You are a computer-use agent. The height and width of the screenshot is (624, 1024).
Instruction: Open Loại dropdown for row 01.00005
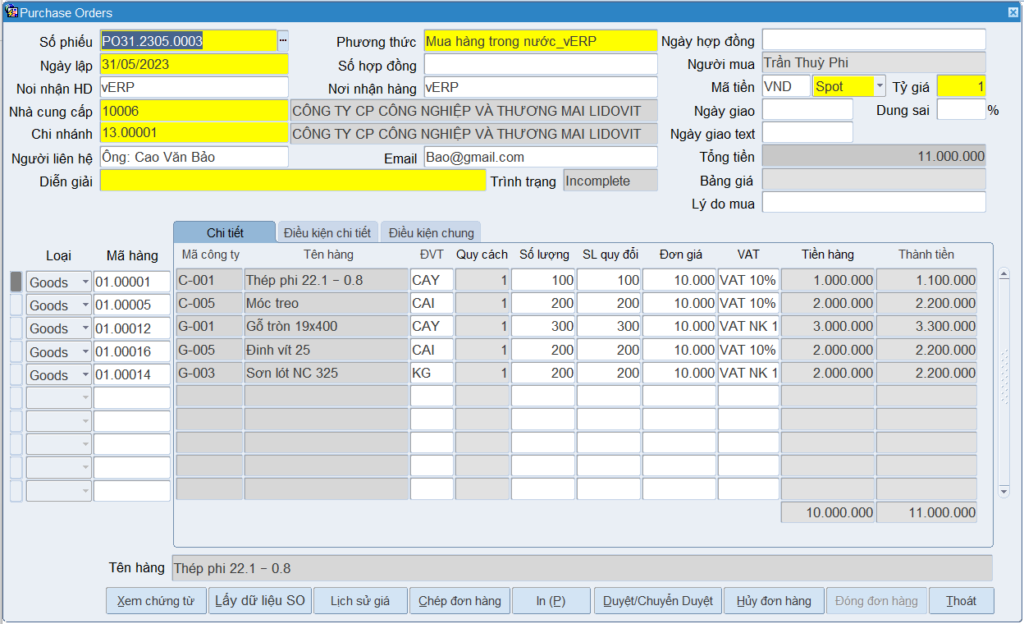coord(85,305)
